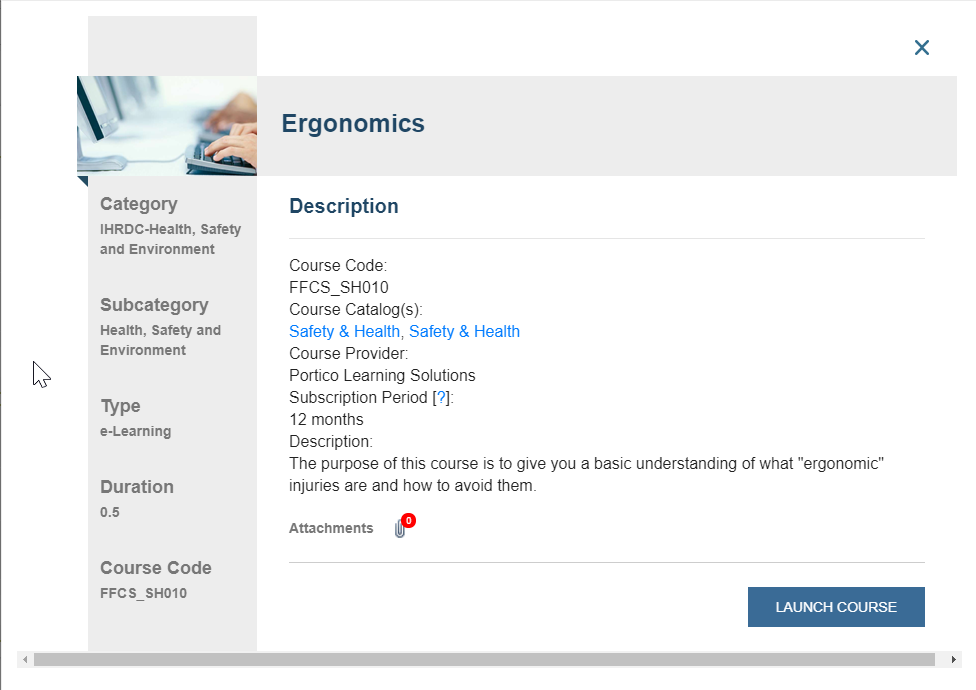Close the Ergonomics course dialog
Image resolution: width=976 pixels, height=690 pixels.
[921, 47]
